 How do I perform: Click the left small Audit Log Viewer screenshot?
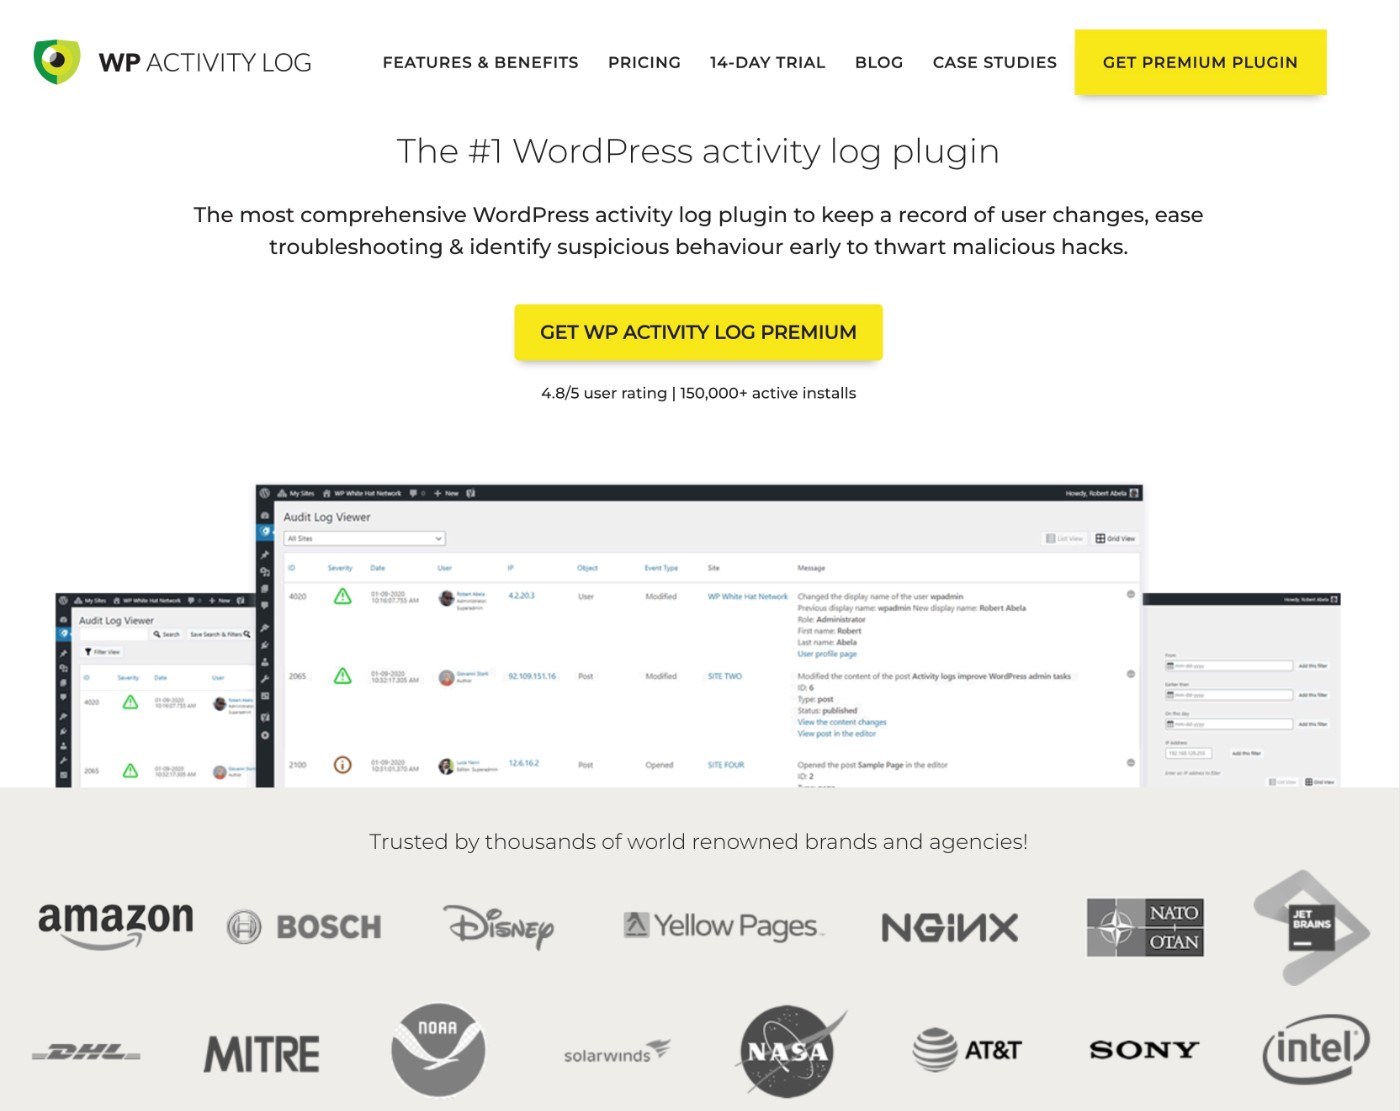pos(155,690)
